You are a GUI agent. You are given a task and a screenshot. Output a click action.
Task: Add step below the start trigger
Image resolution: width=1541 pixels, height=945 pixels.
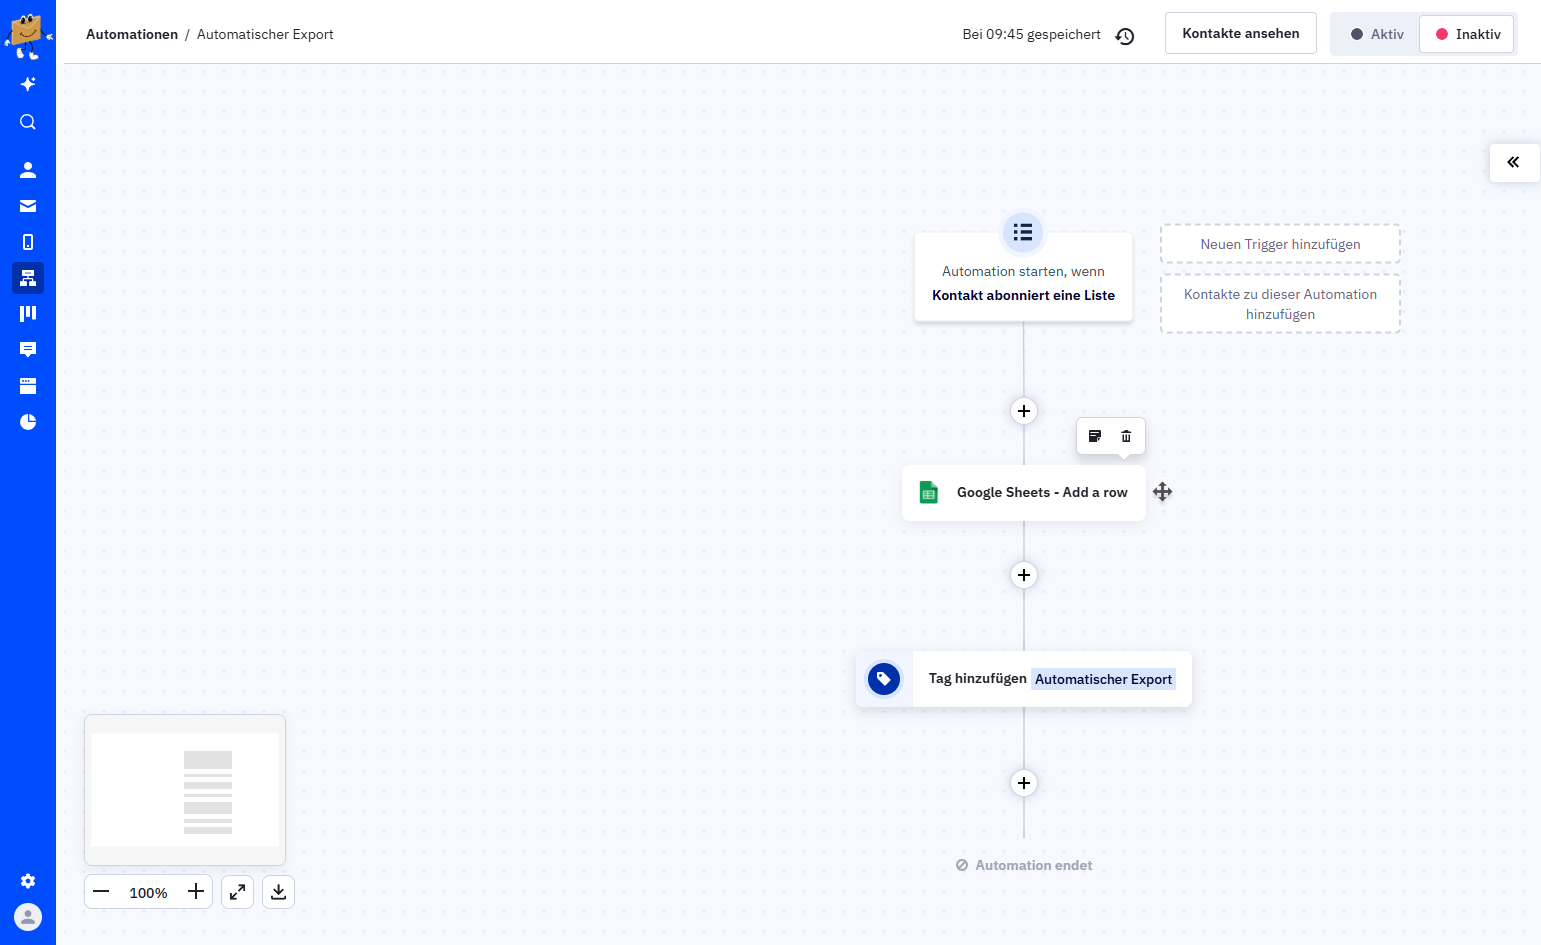click(1024, 411)
